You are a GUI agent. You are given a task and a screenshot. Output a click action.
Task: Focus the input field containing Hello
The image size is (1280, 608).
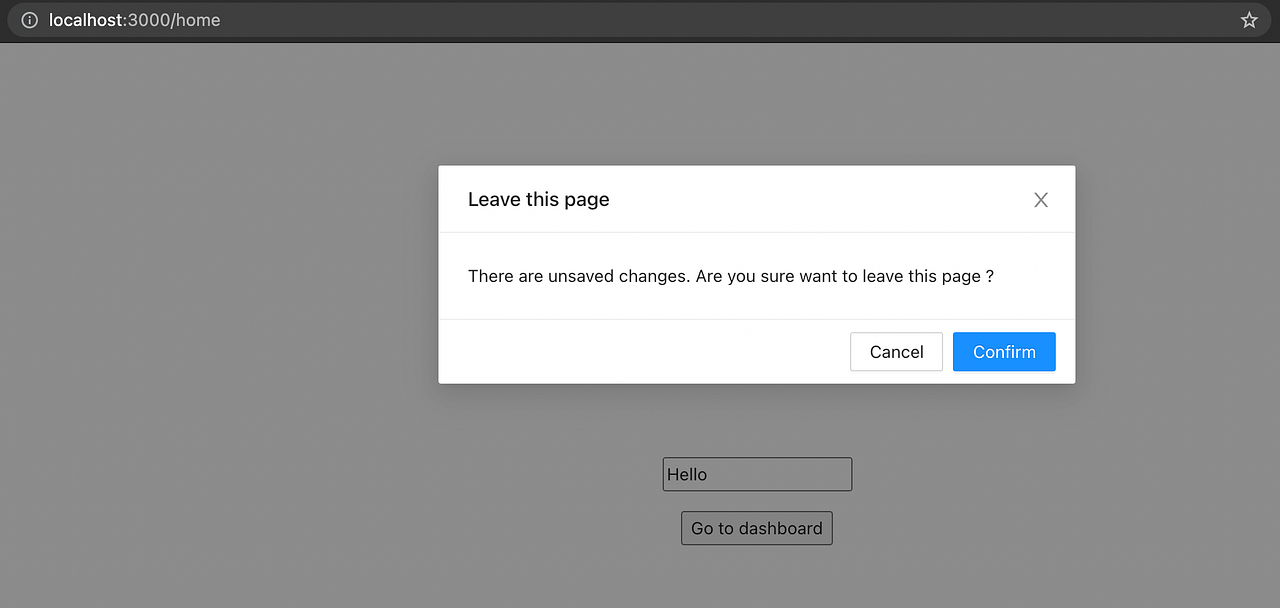(x=757, y=474)
